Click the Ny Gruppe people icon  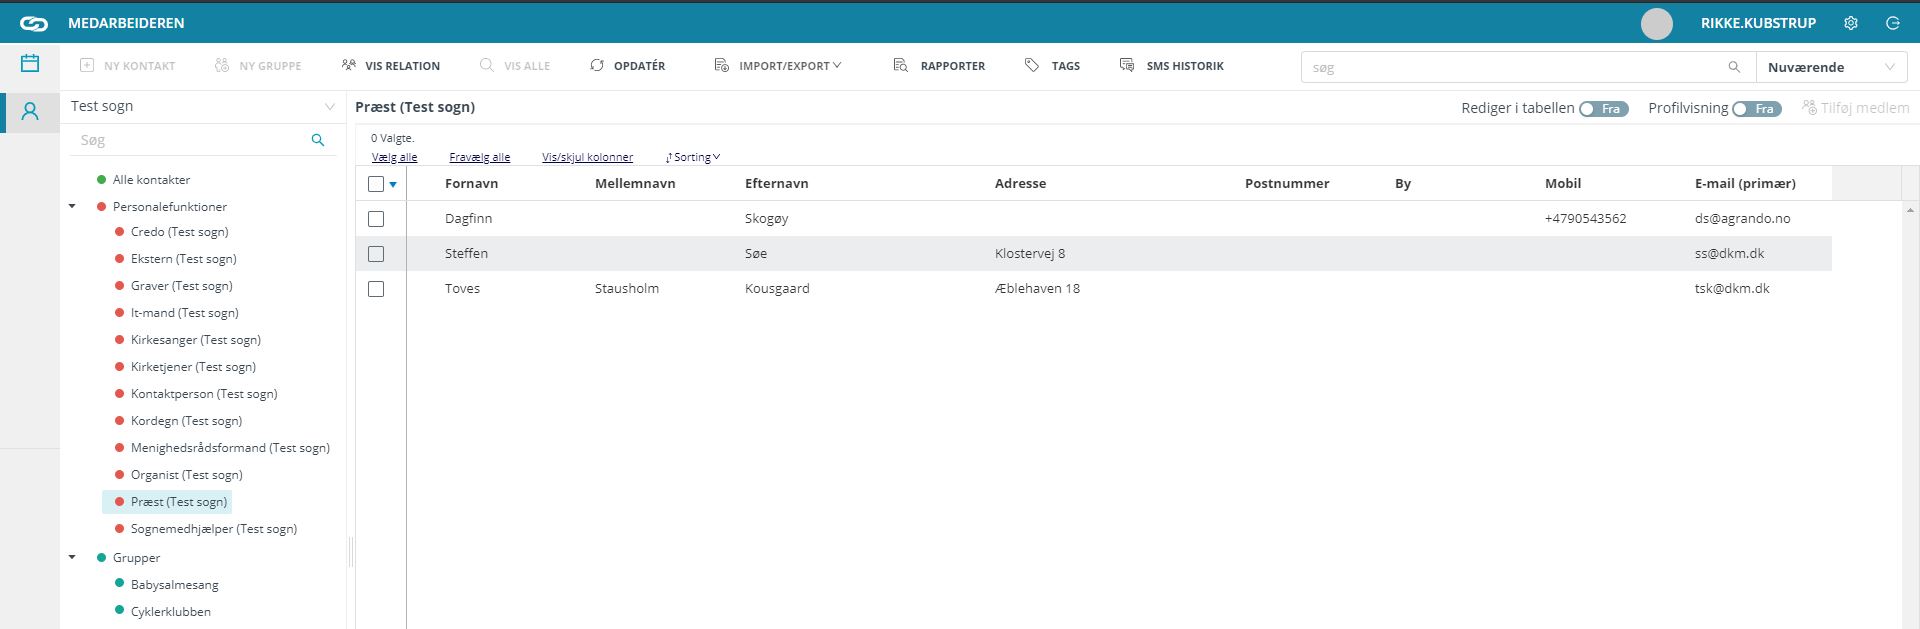pos(222,65)
